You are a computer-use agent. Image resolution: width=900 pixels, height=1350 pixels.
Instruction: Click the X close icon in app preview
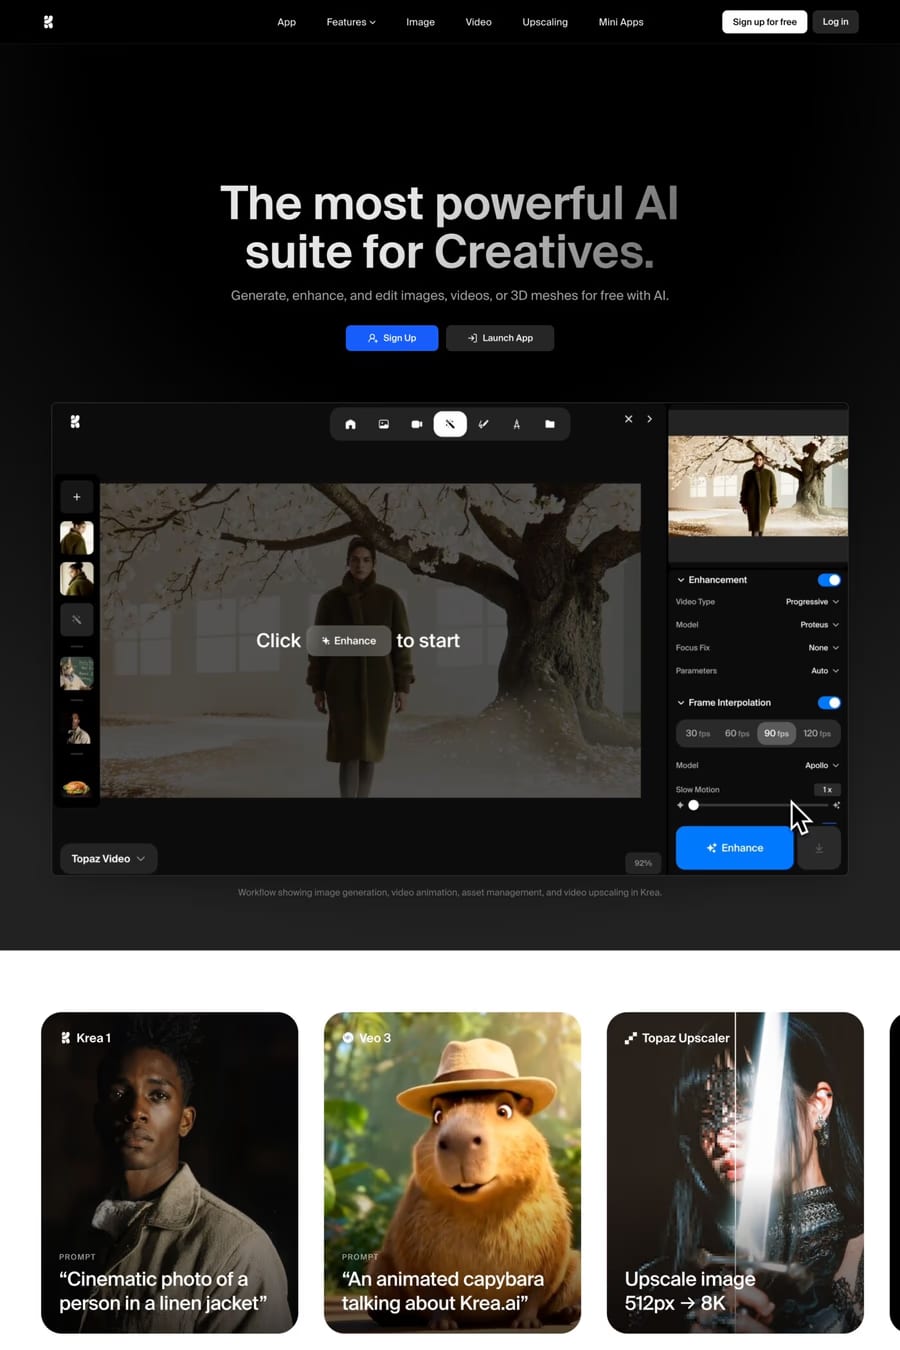[x=628, y=419]
